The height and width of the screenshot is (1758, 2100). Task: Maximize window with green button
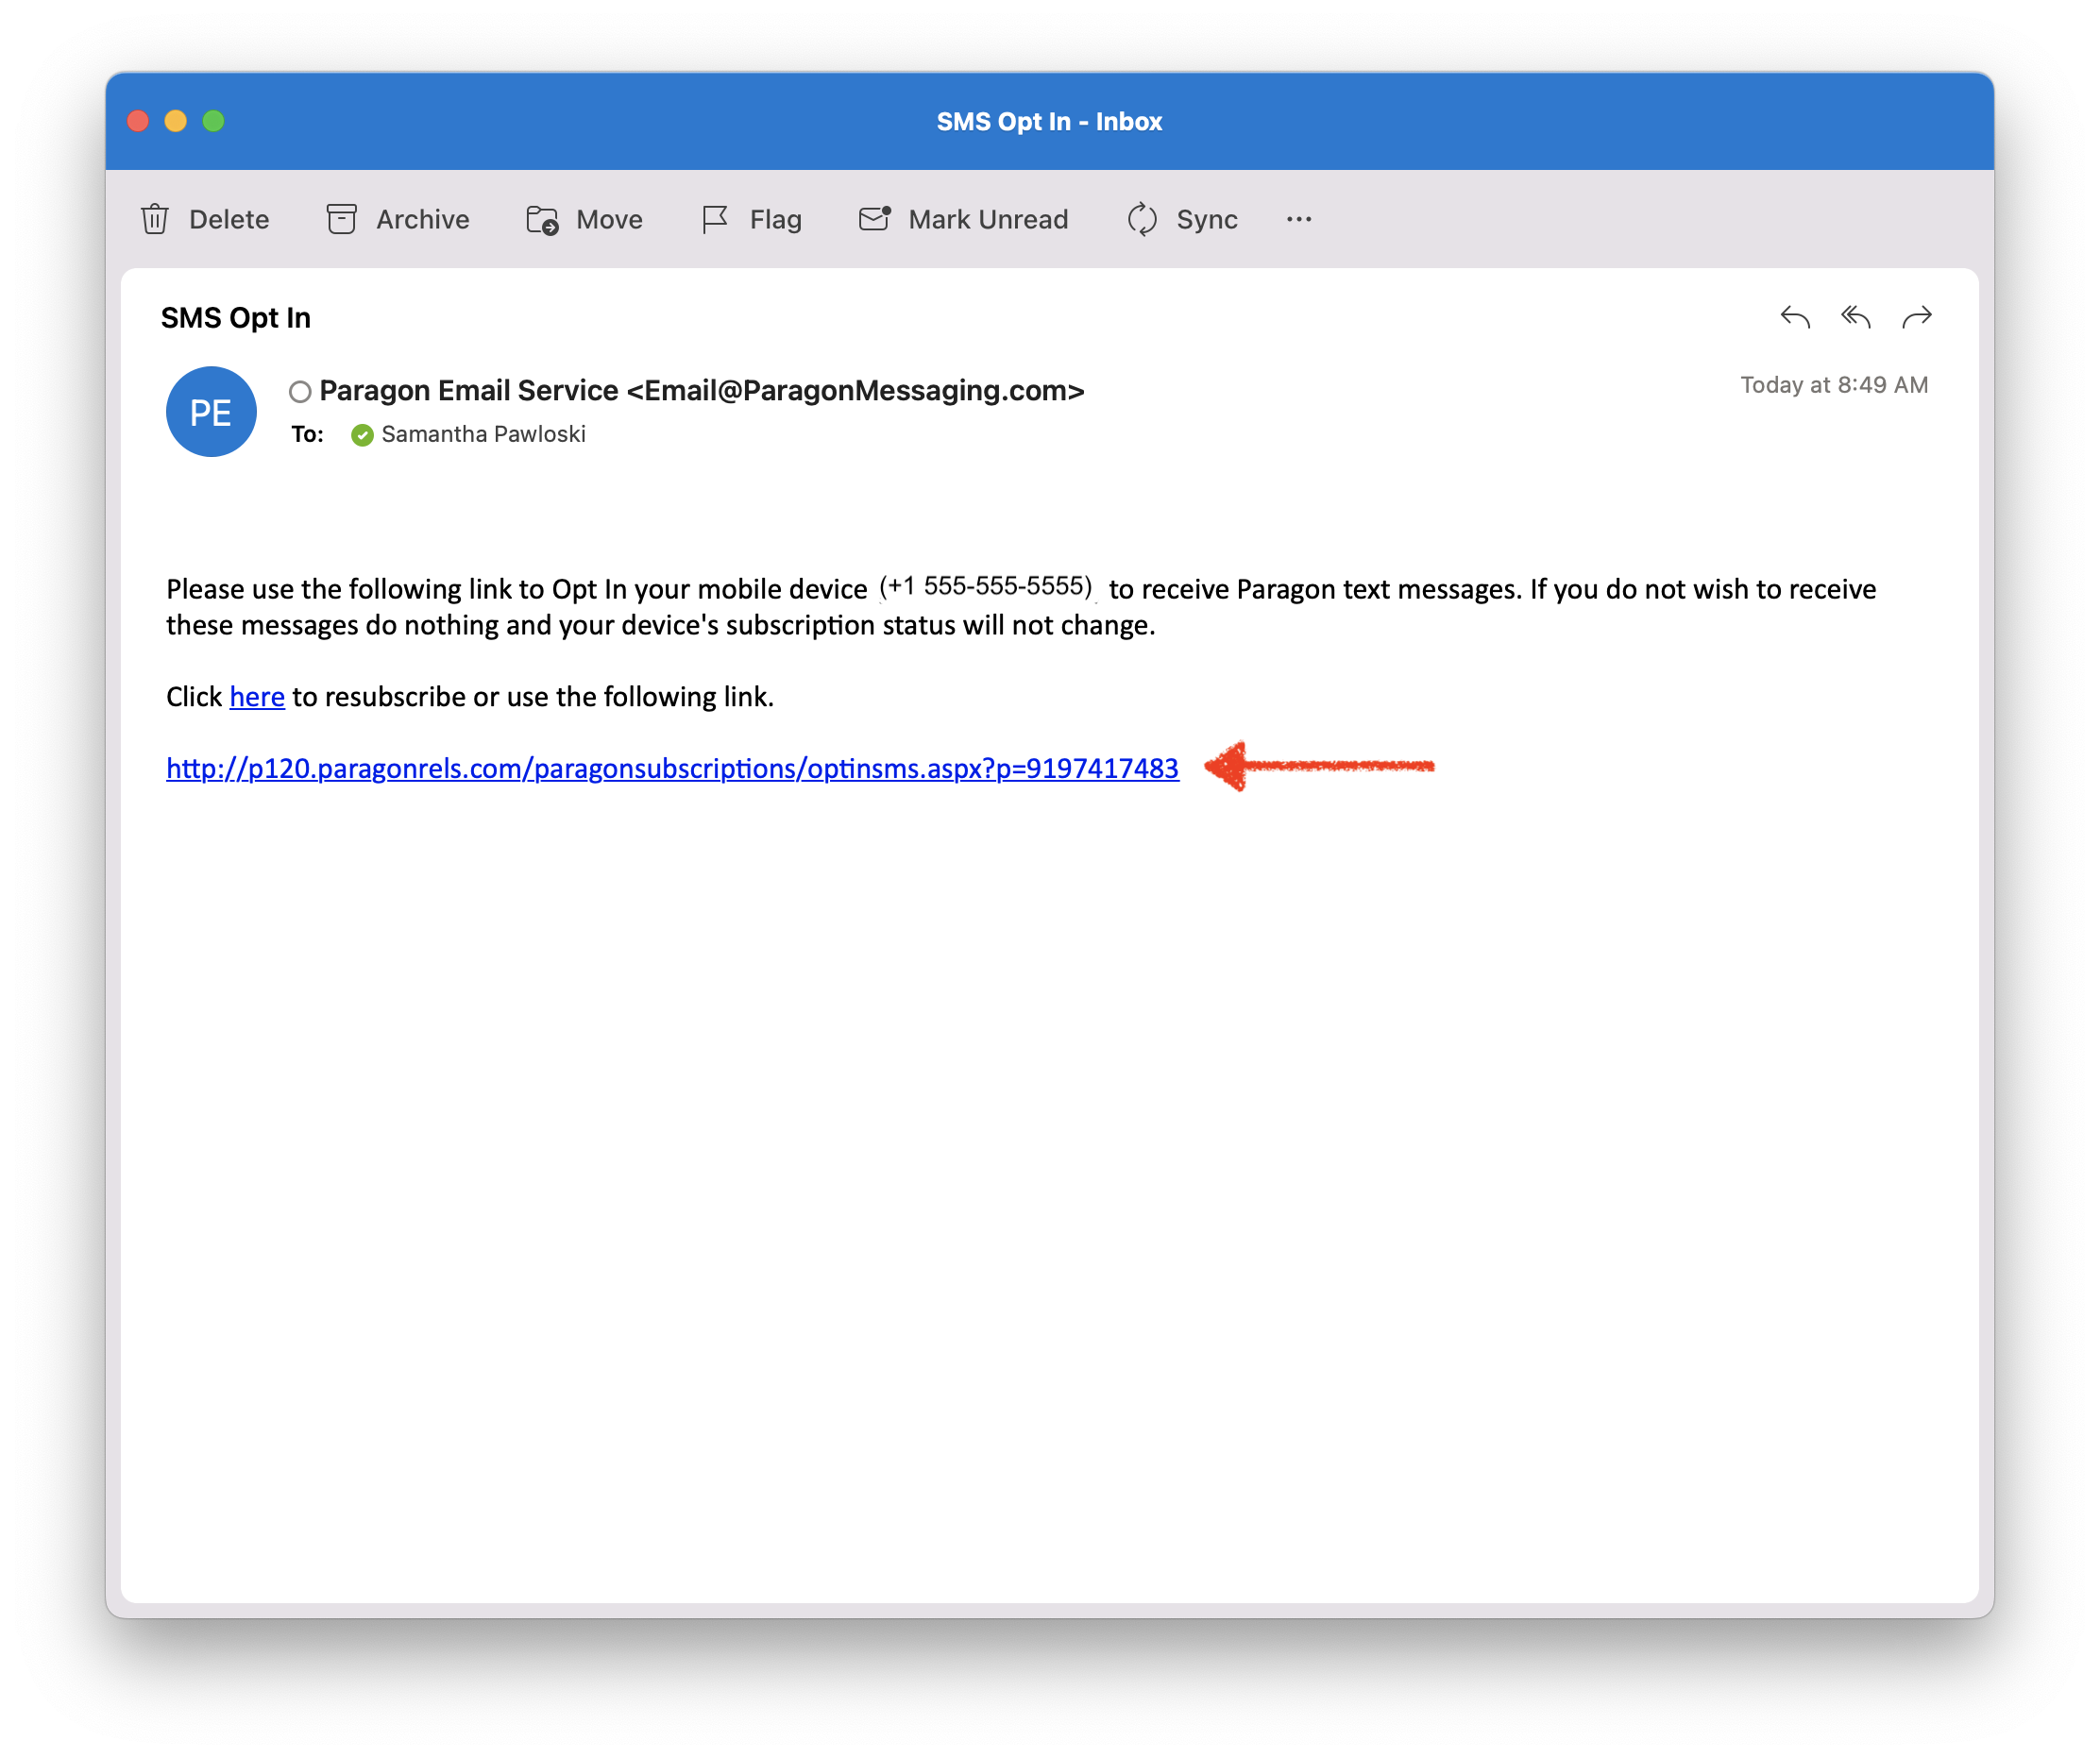point(213,121)
